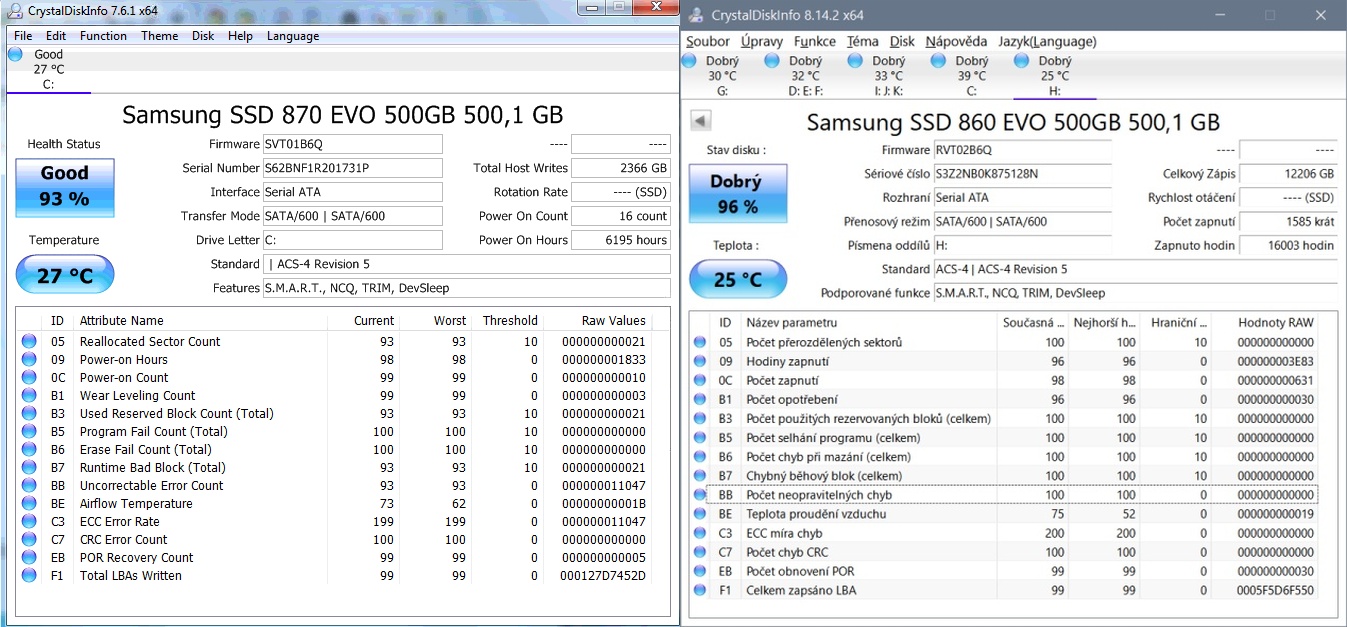Click the status orb for Reallocated Sector Count
This screenshot has width=1347, height=627.
(29, 342)
